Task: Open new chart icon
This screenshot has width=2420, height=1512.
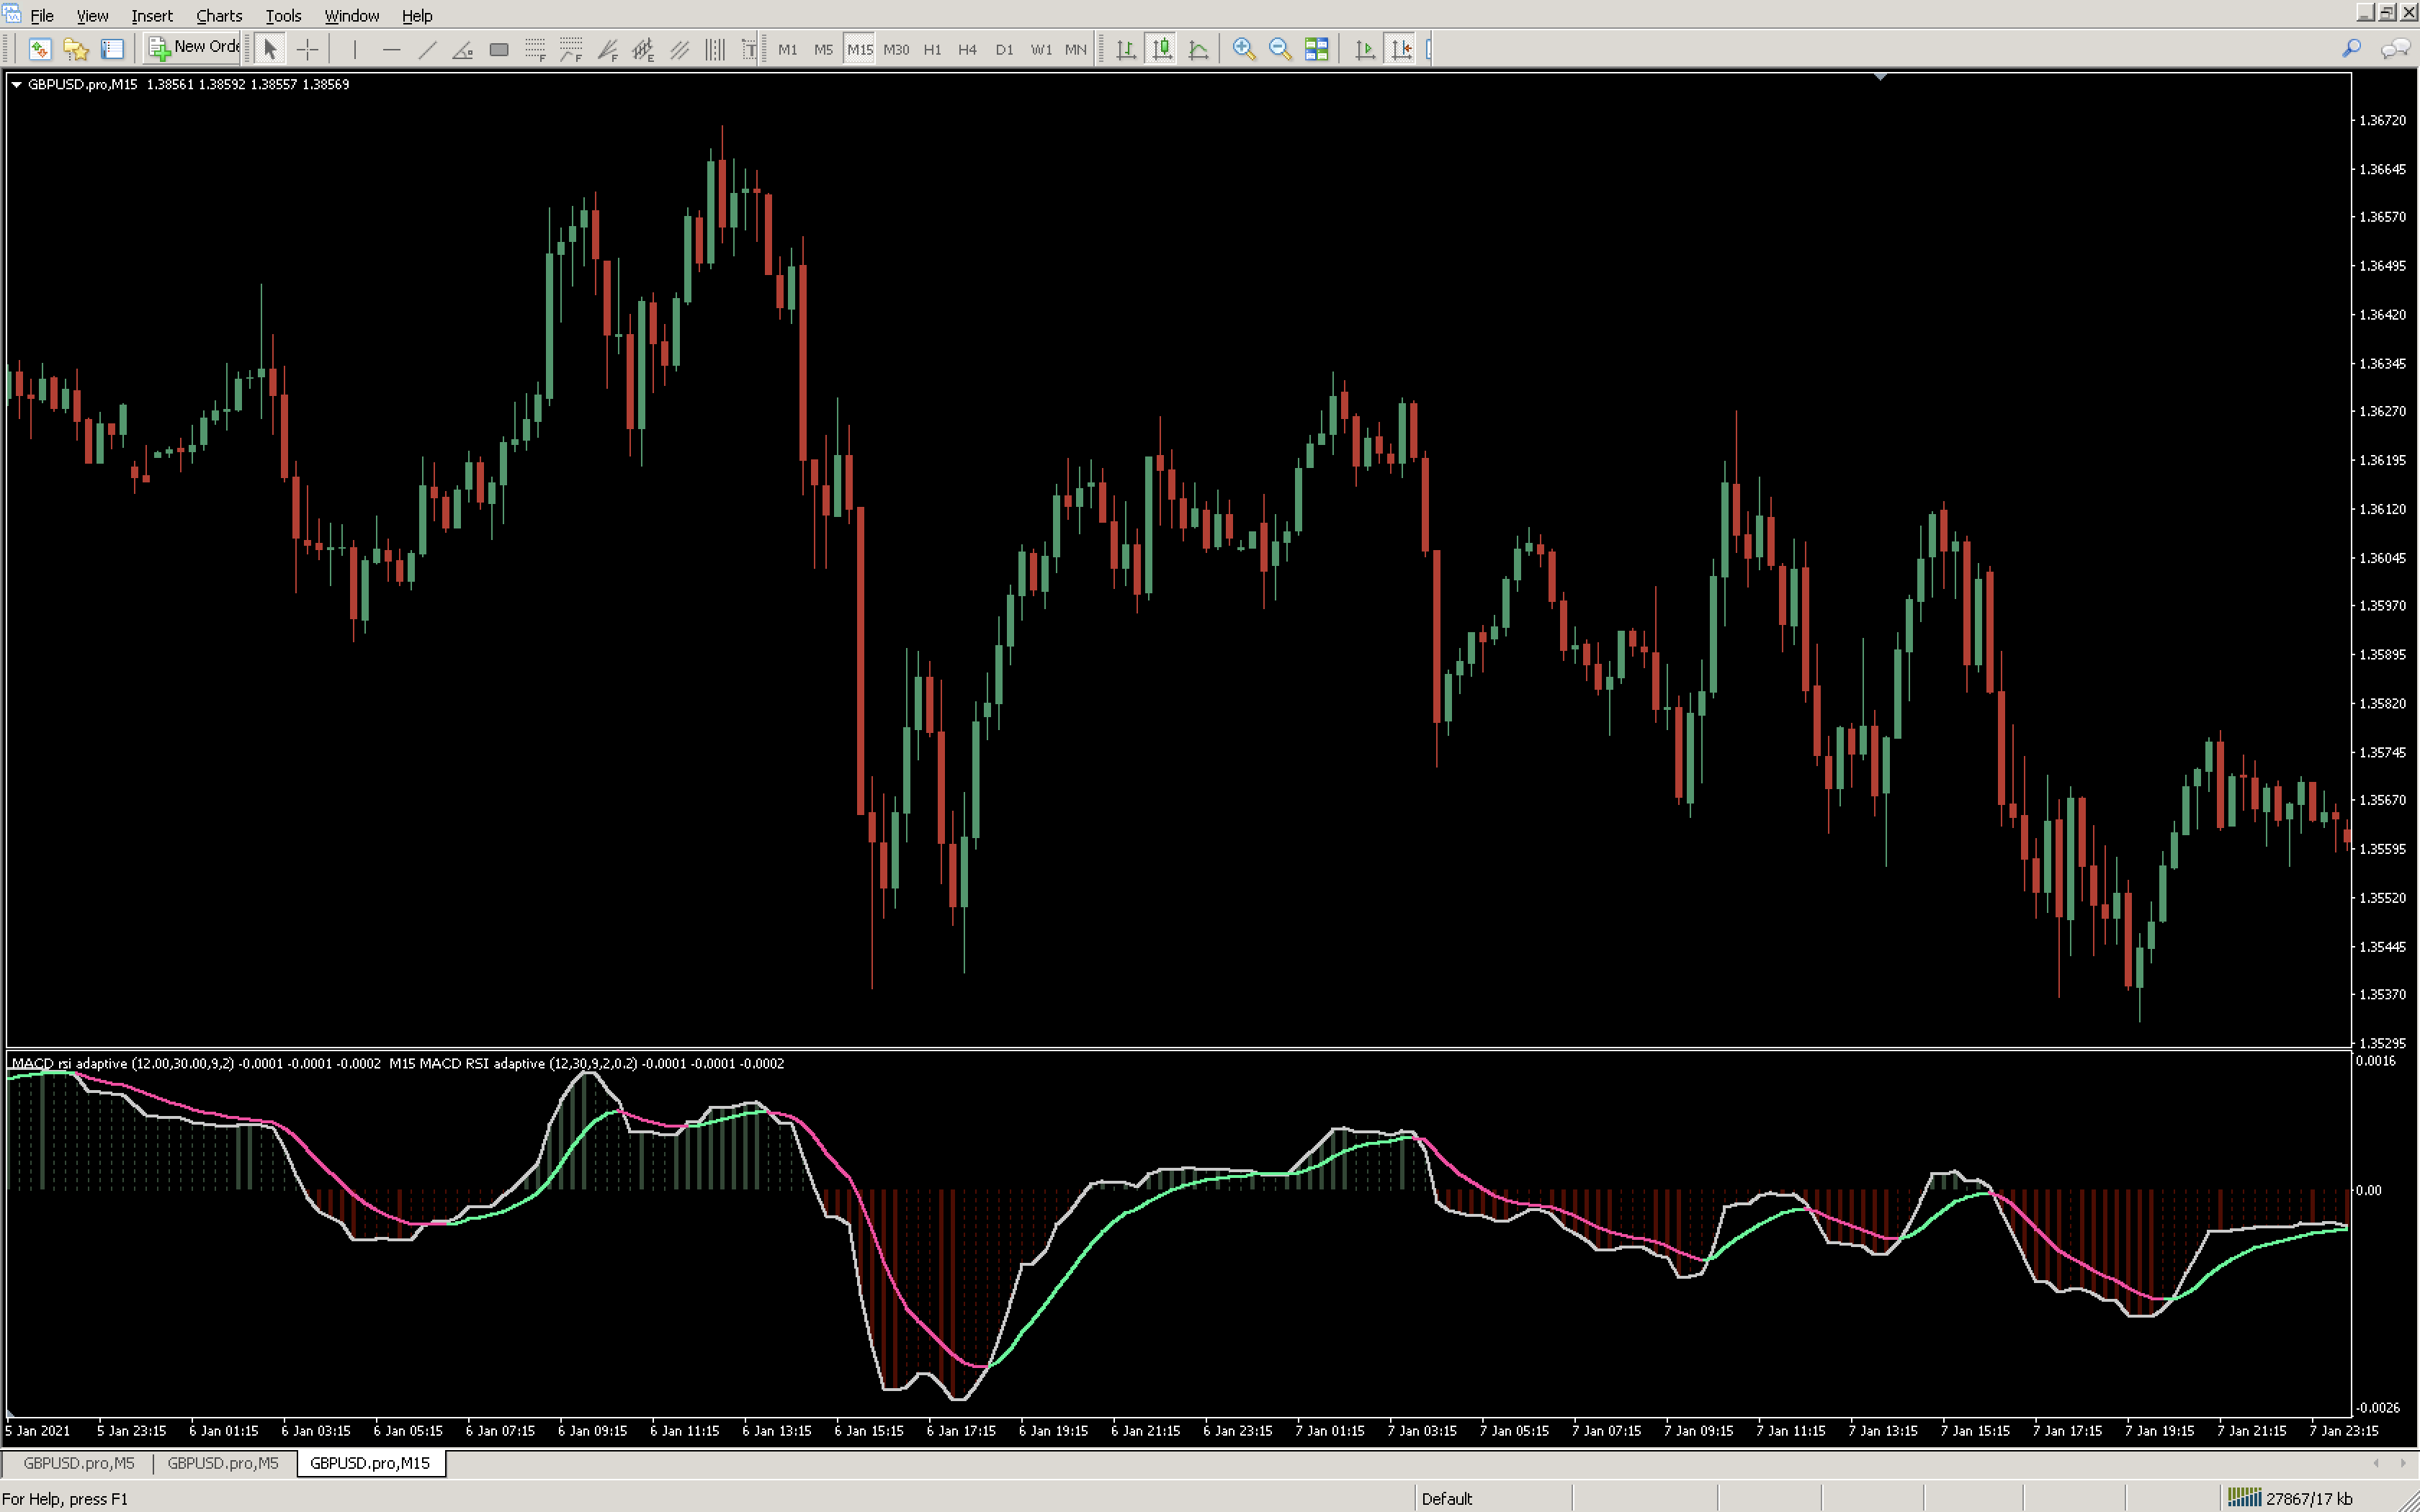Action: pyautogui.click(x=39, y=48)
